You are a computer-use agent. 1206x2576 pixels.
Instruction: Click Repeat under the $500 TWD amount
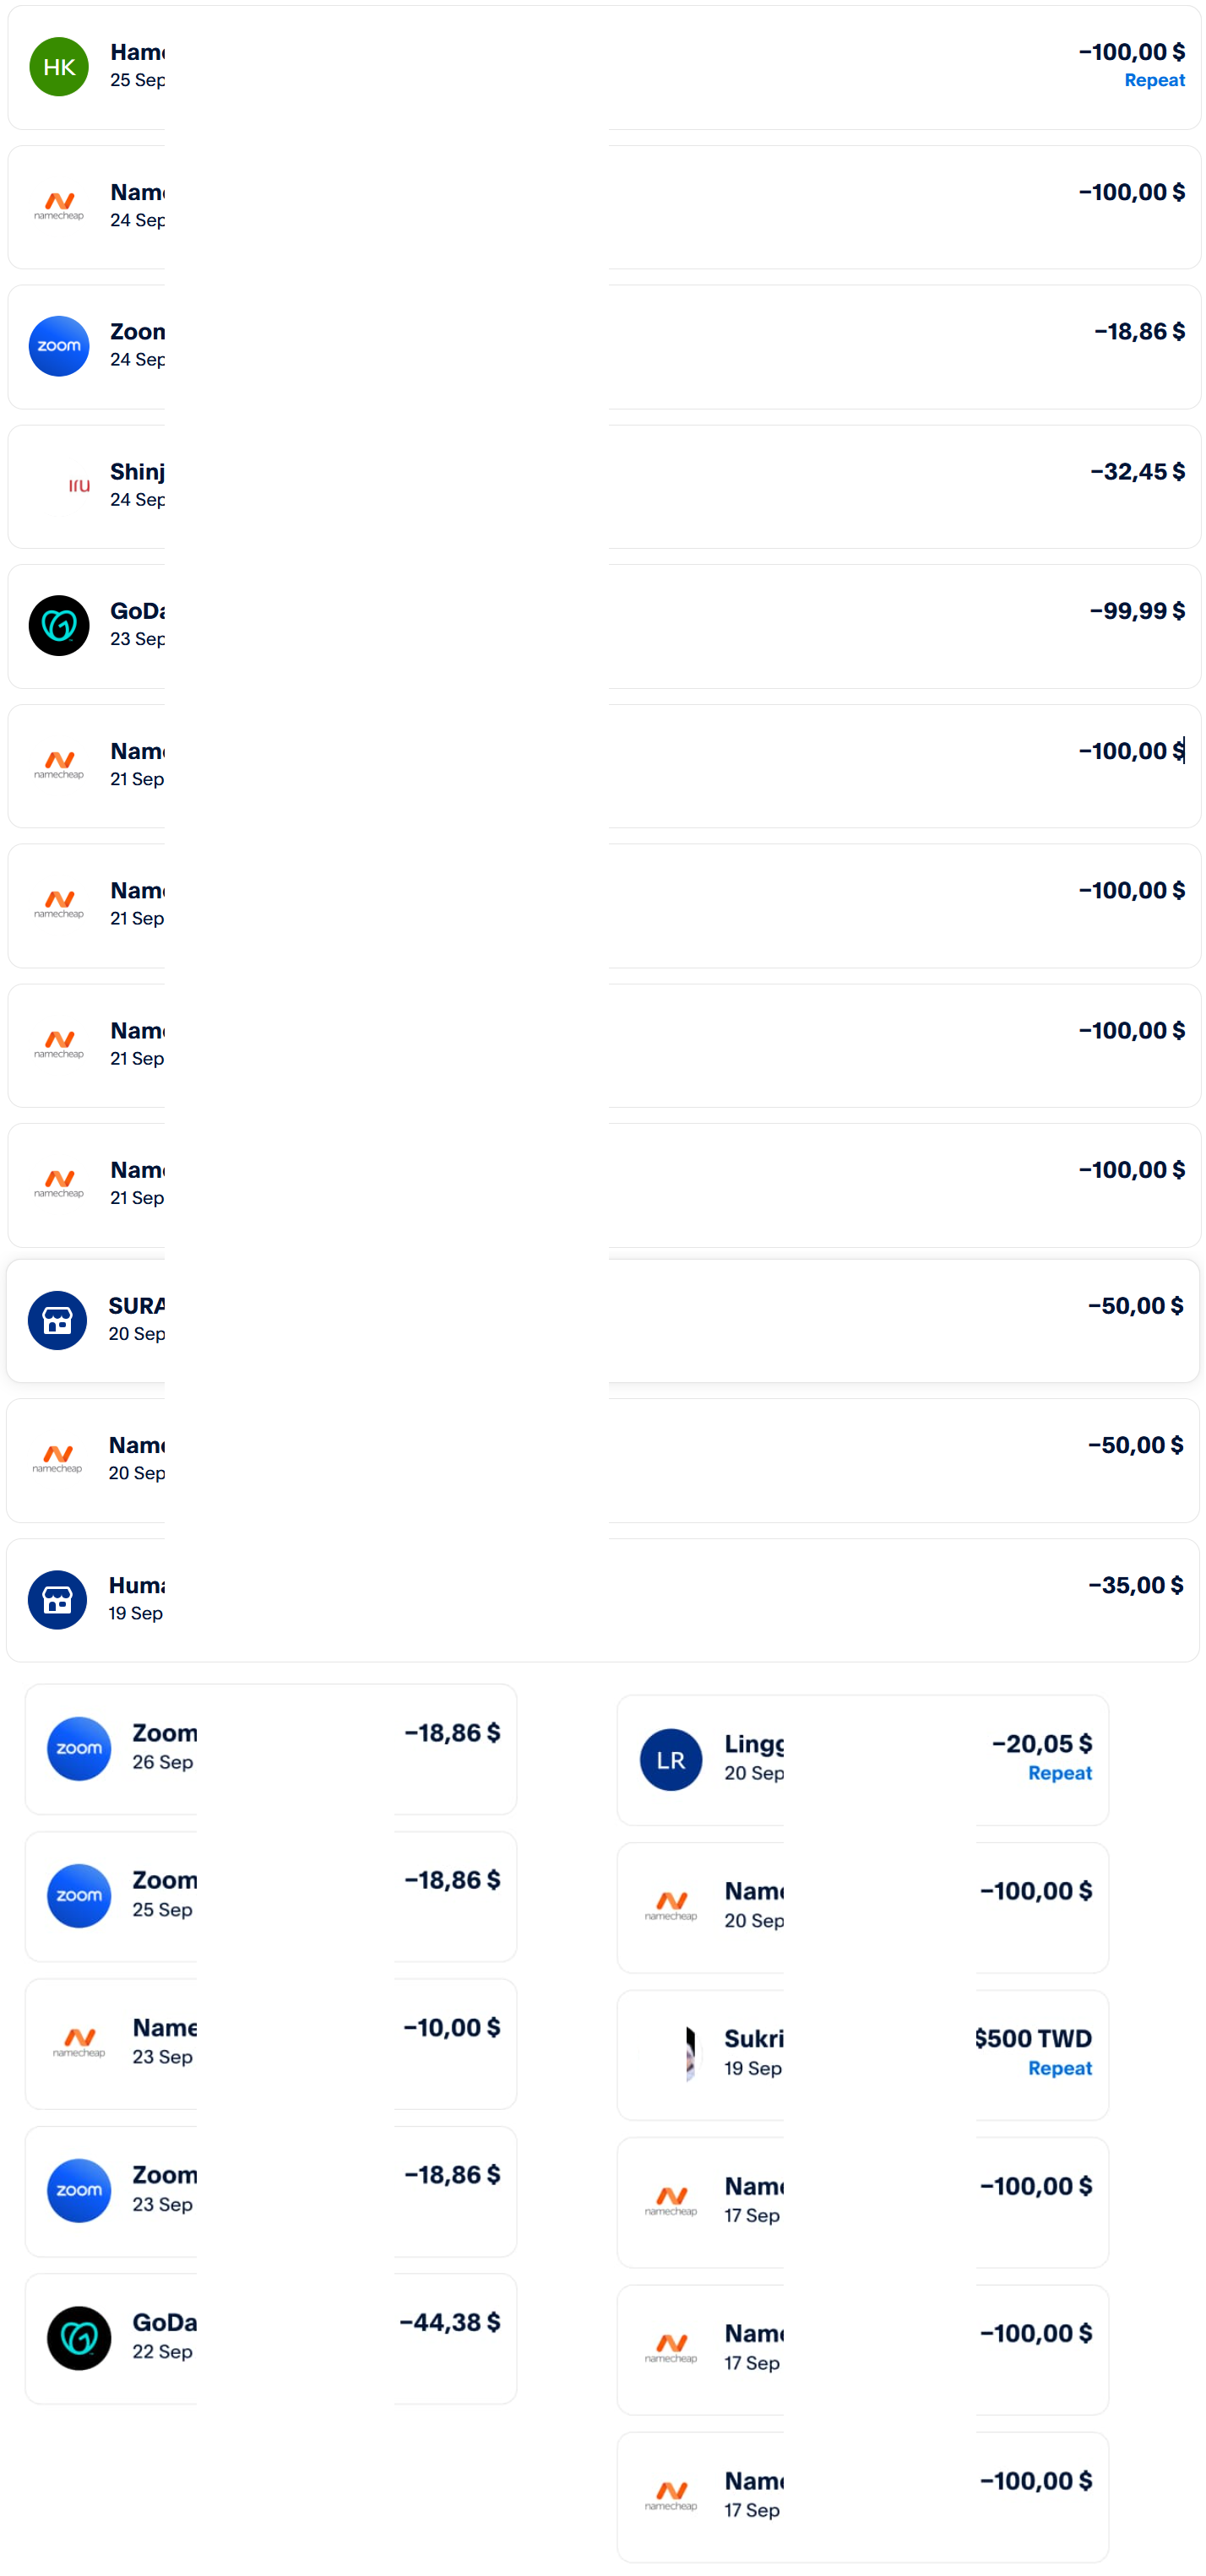tap(1059, 2068)
